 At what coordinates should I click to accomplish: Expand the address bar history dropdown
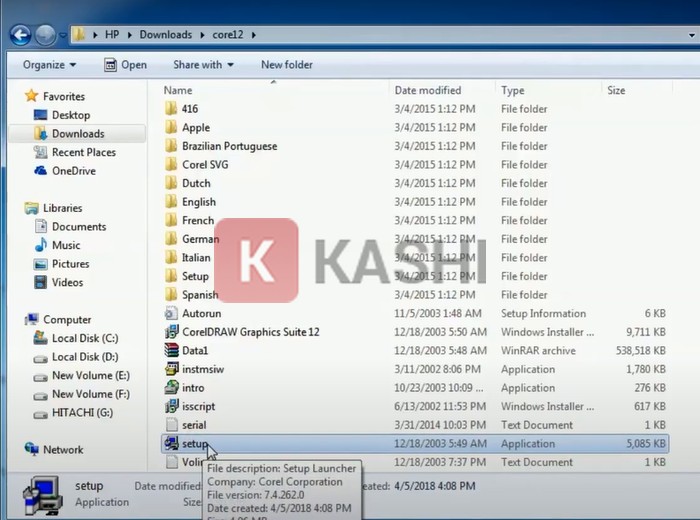(x=691, y=35)
